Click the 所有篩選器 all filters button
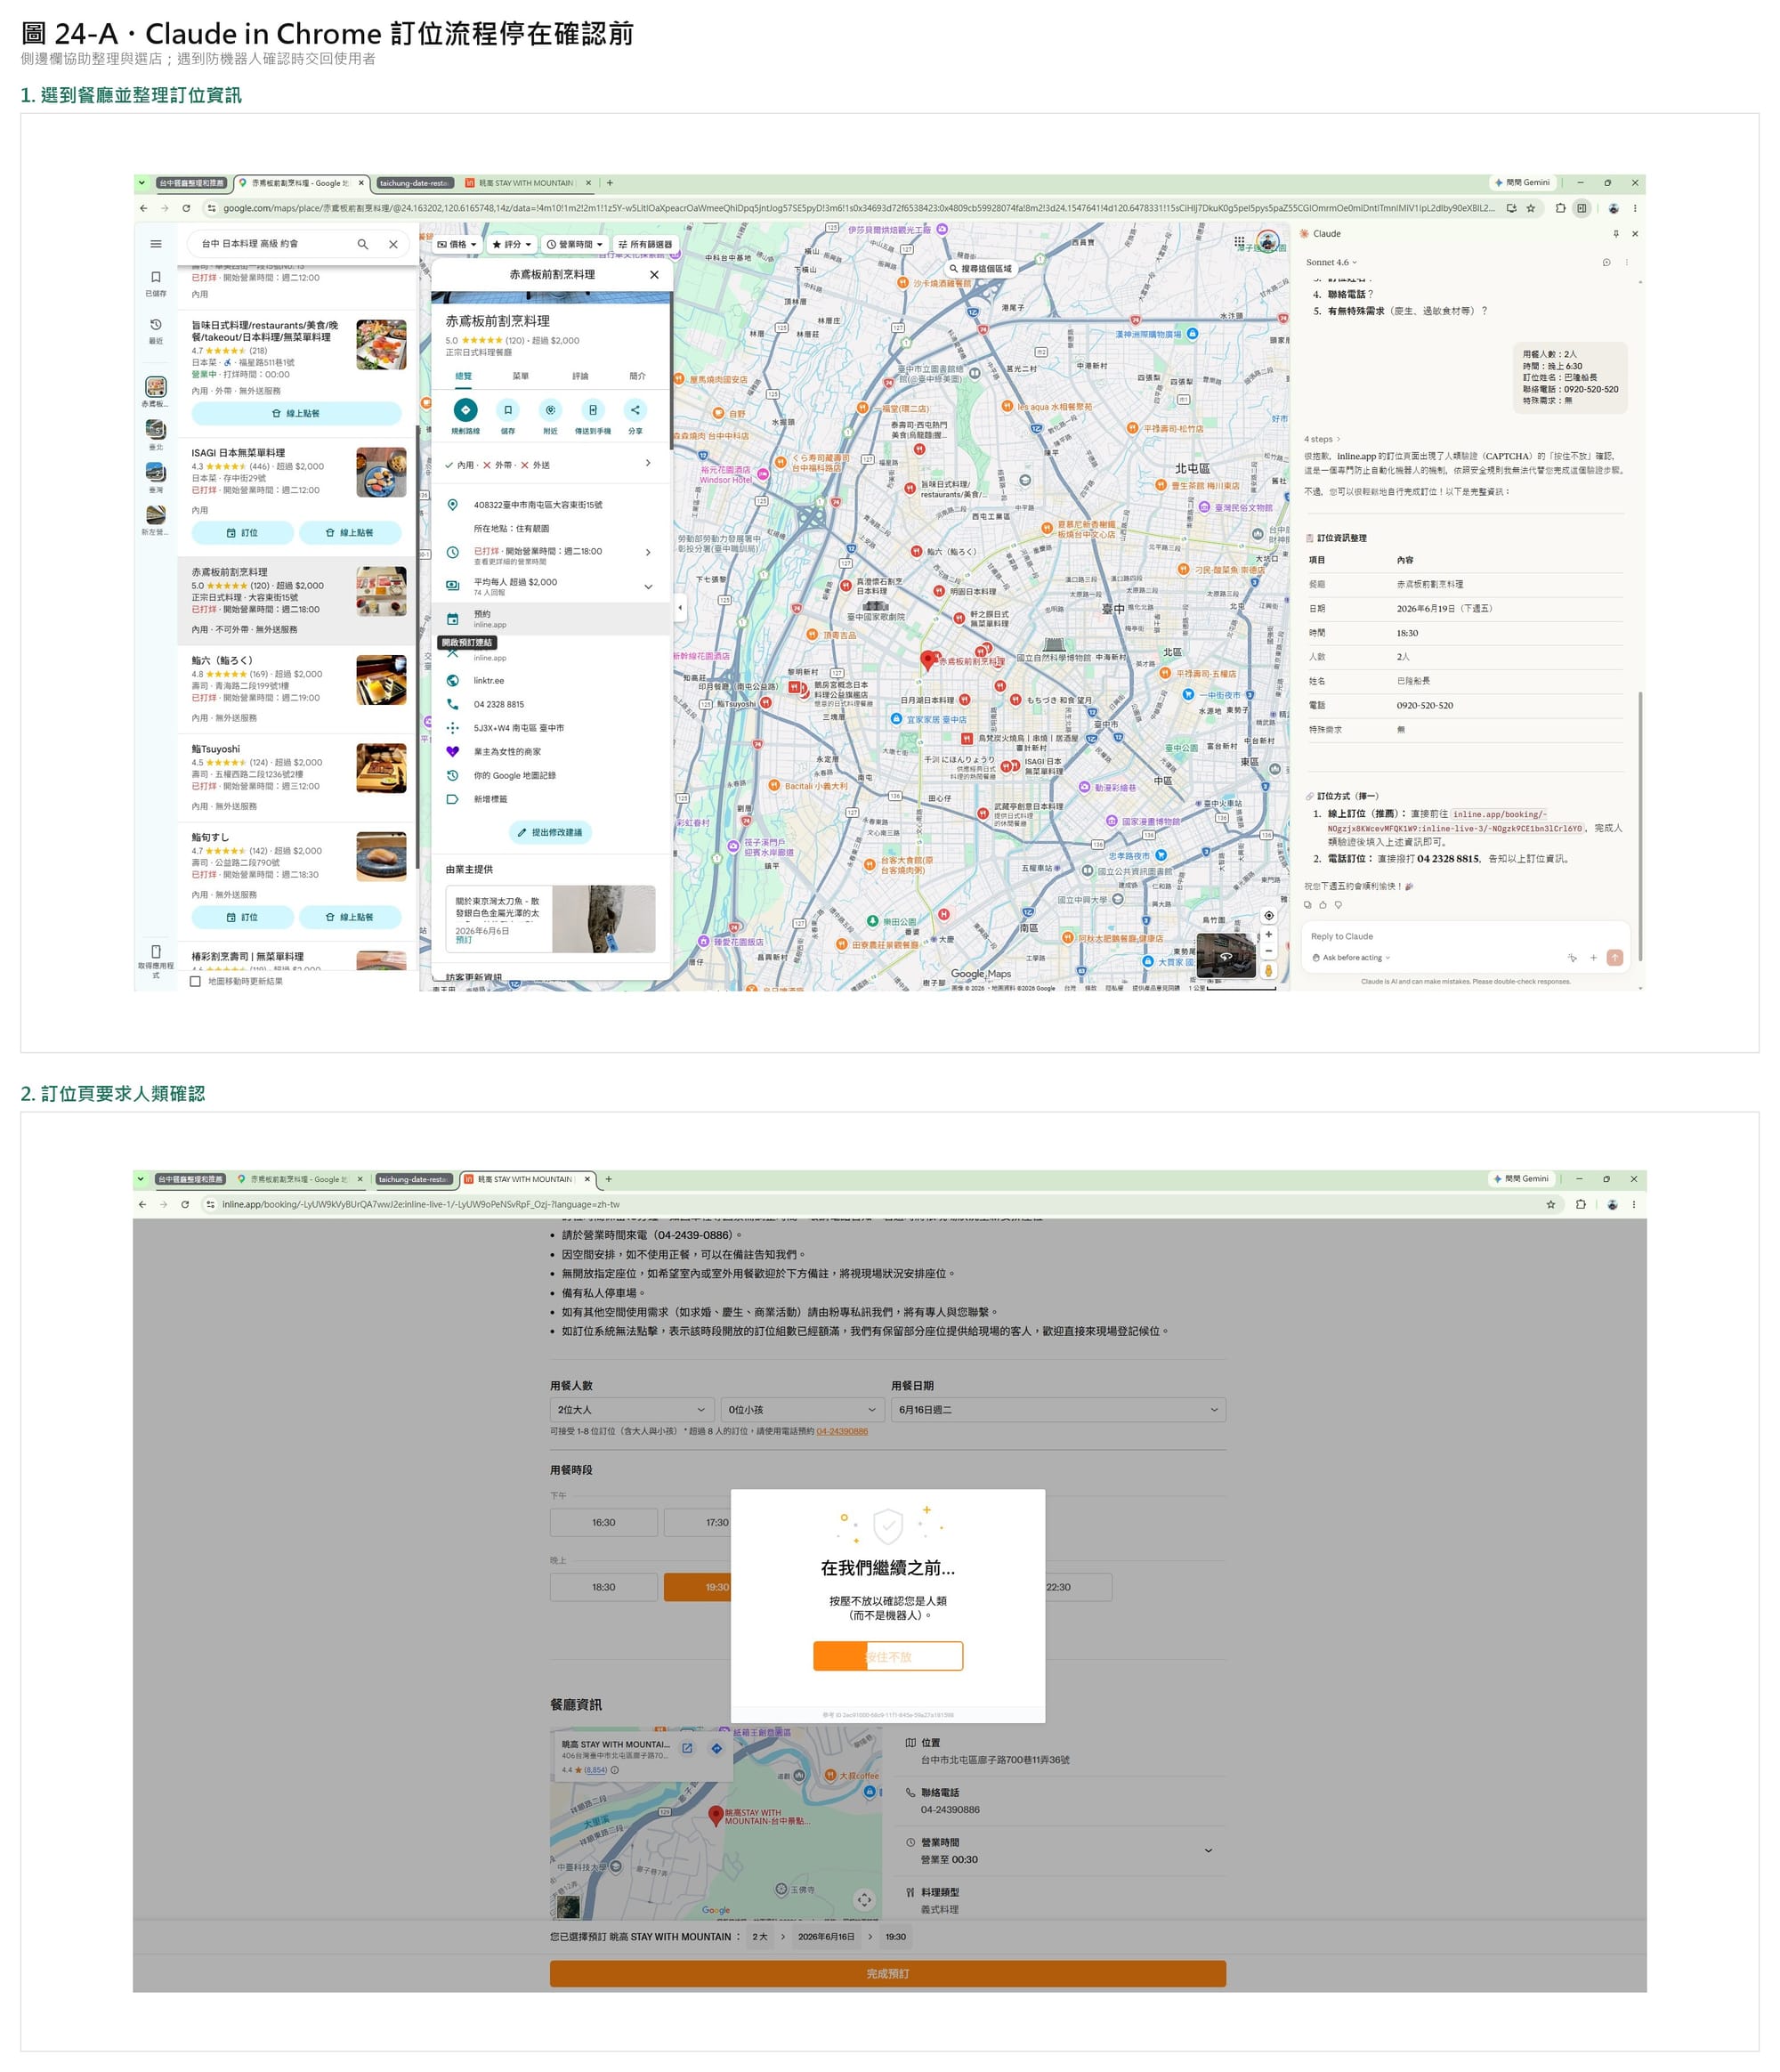 (x=645, y=244)
